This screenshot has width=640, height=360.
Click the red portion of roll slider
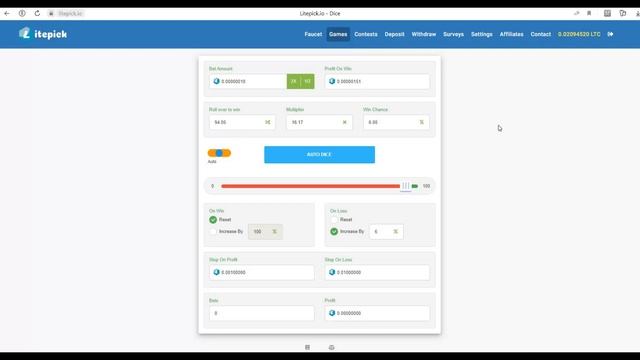(311, 186)
